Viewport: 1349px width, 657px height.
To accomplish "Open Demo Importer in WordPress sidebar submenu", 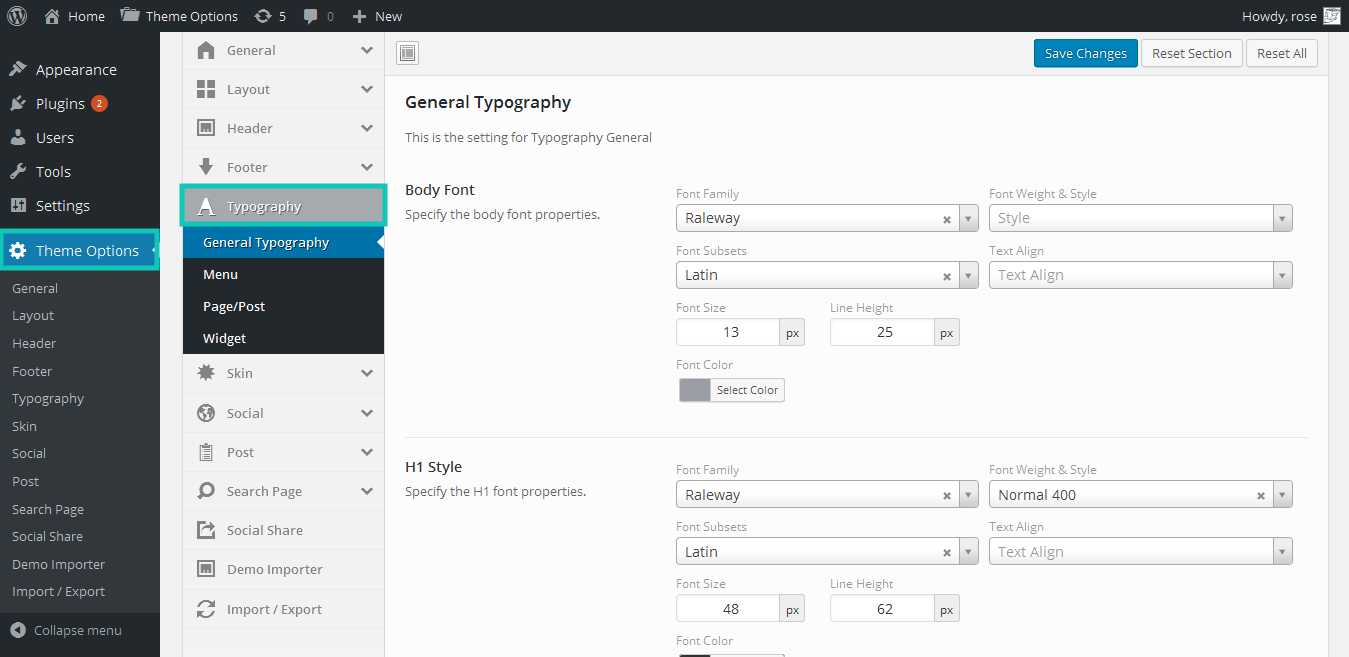I will pos(58,564).
